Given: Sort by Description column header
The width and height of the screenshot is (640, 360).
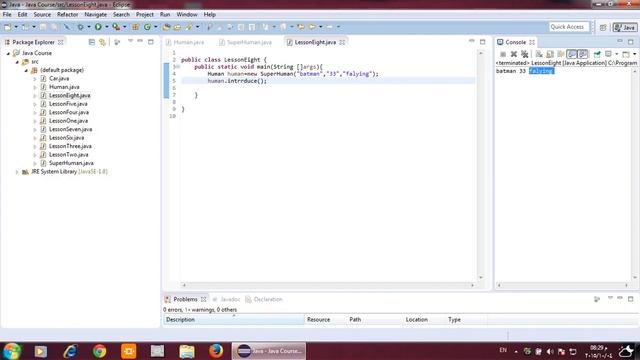Looking at the screenshot, I should 234,320.
